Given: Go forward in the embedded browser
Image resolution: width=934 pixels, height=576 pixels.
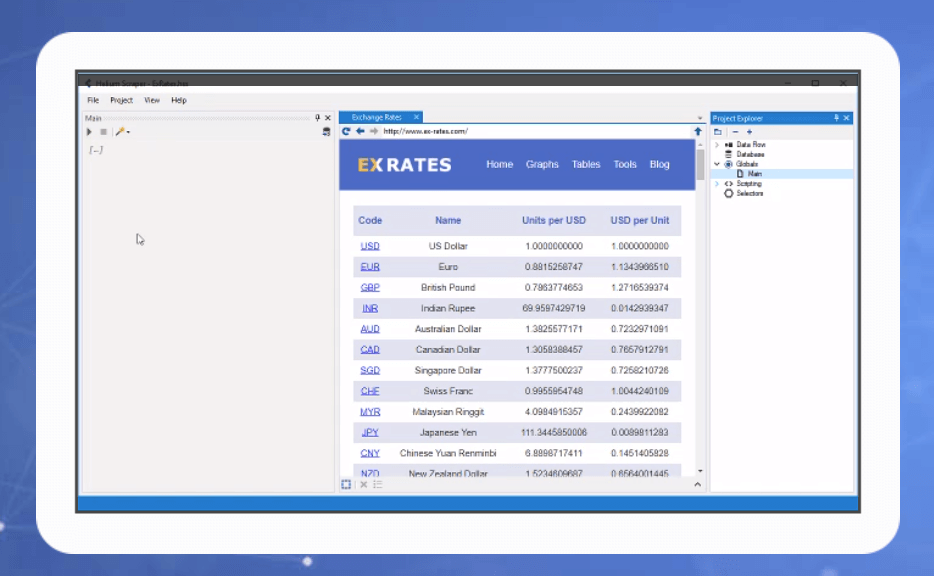Looking at the screenshot, I should tap(373, 131).
